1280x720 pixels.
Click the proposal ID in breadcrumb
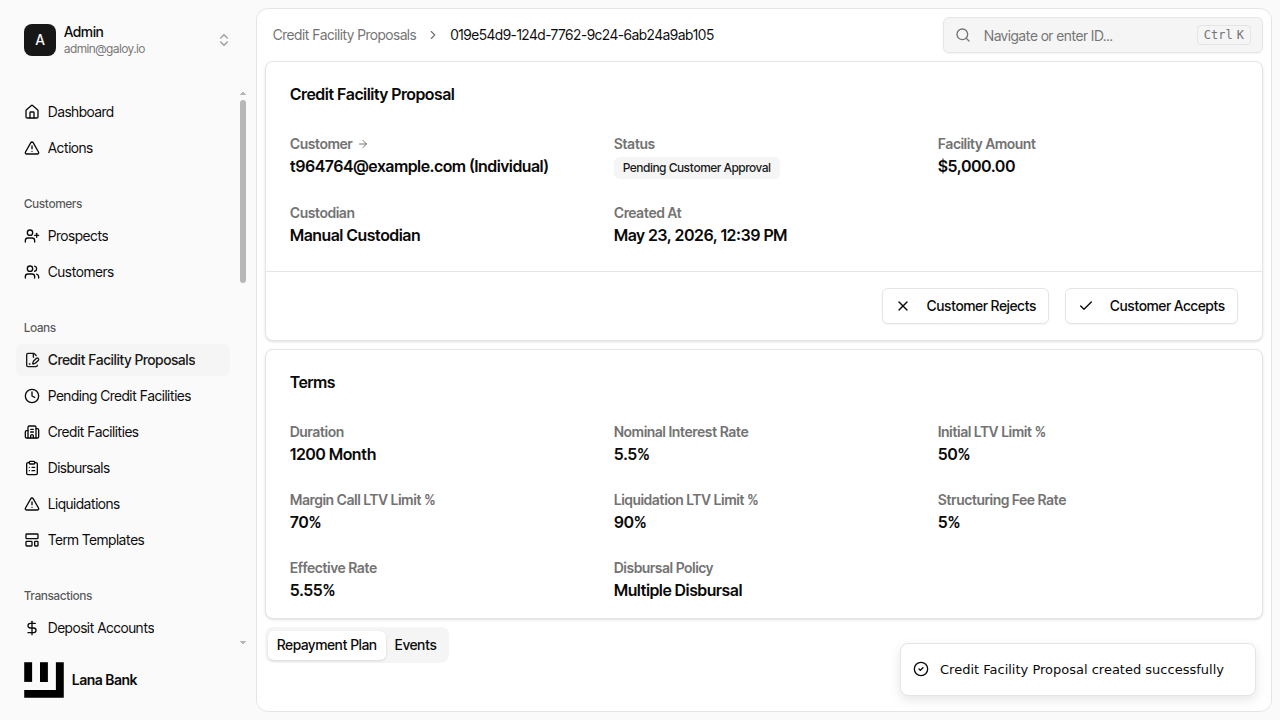pos(582,35)
